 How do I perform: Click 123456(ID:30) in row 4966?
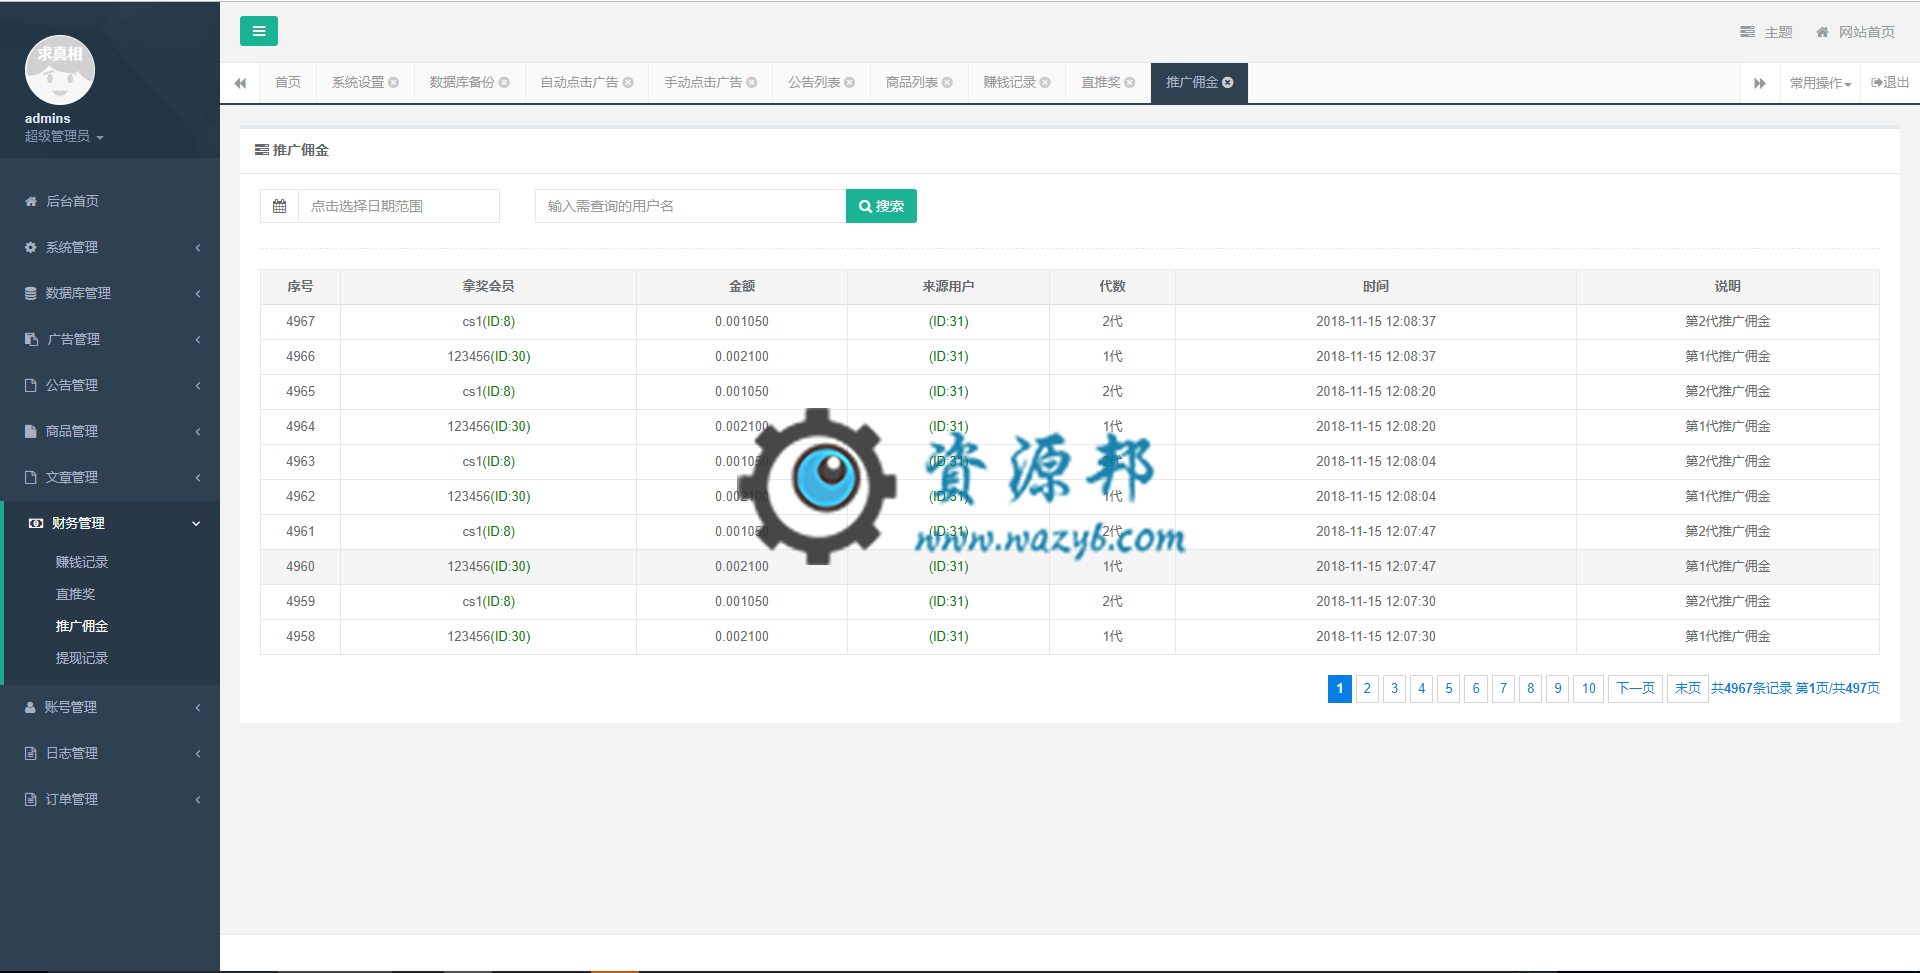point(489,356)
